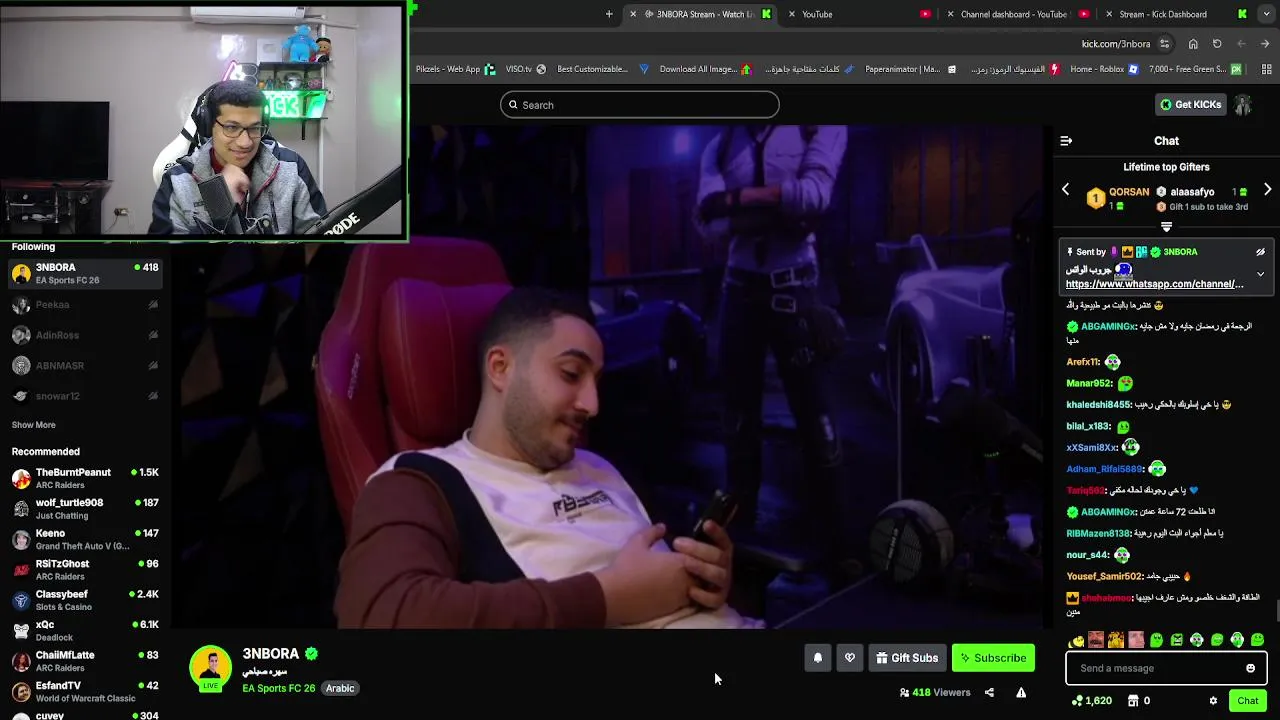The width and height of the screenshot is (1280, 720).
Task: Send message with green Chat button
Action: coord(1247,701)
